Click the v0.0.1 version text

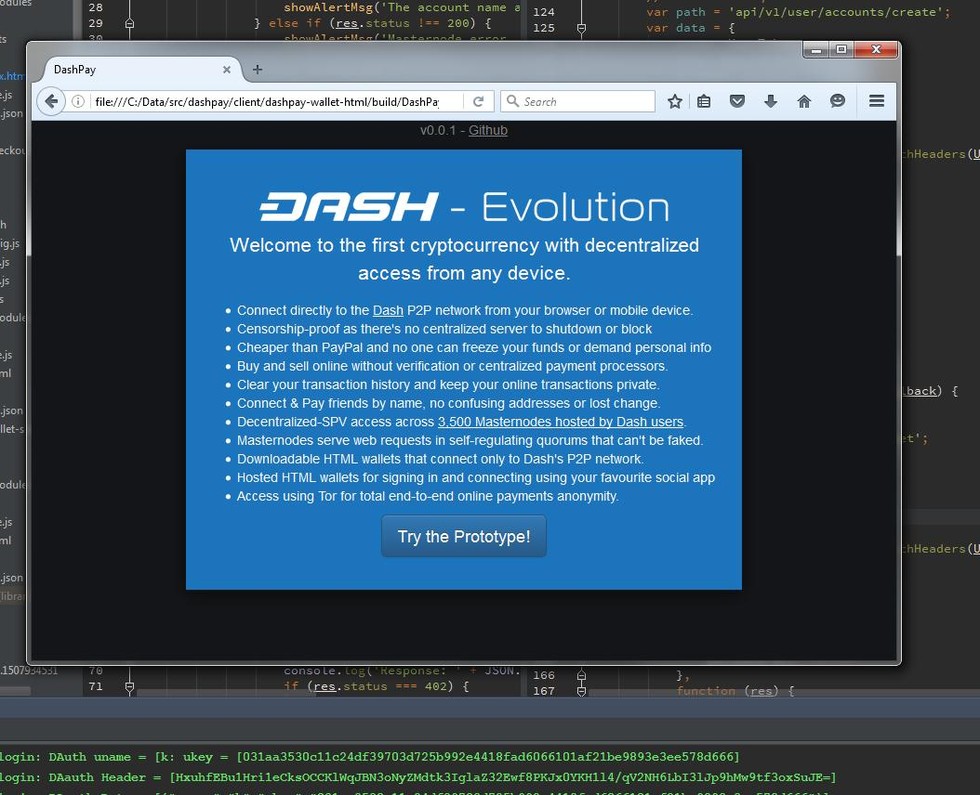[438, 131]
